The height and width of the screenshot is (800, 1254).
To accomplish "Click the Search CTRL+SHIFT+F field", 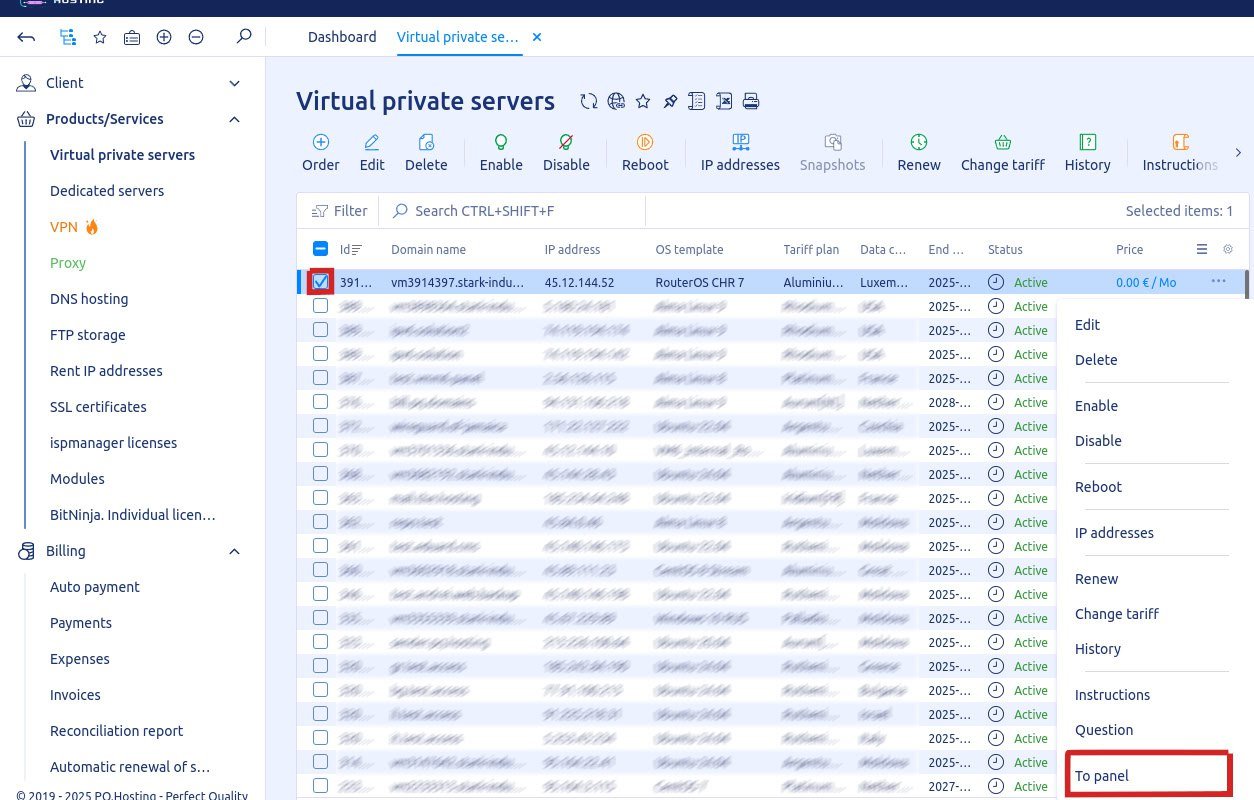I will point(512,211).
